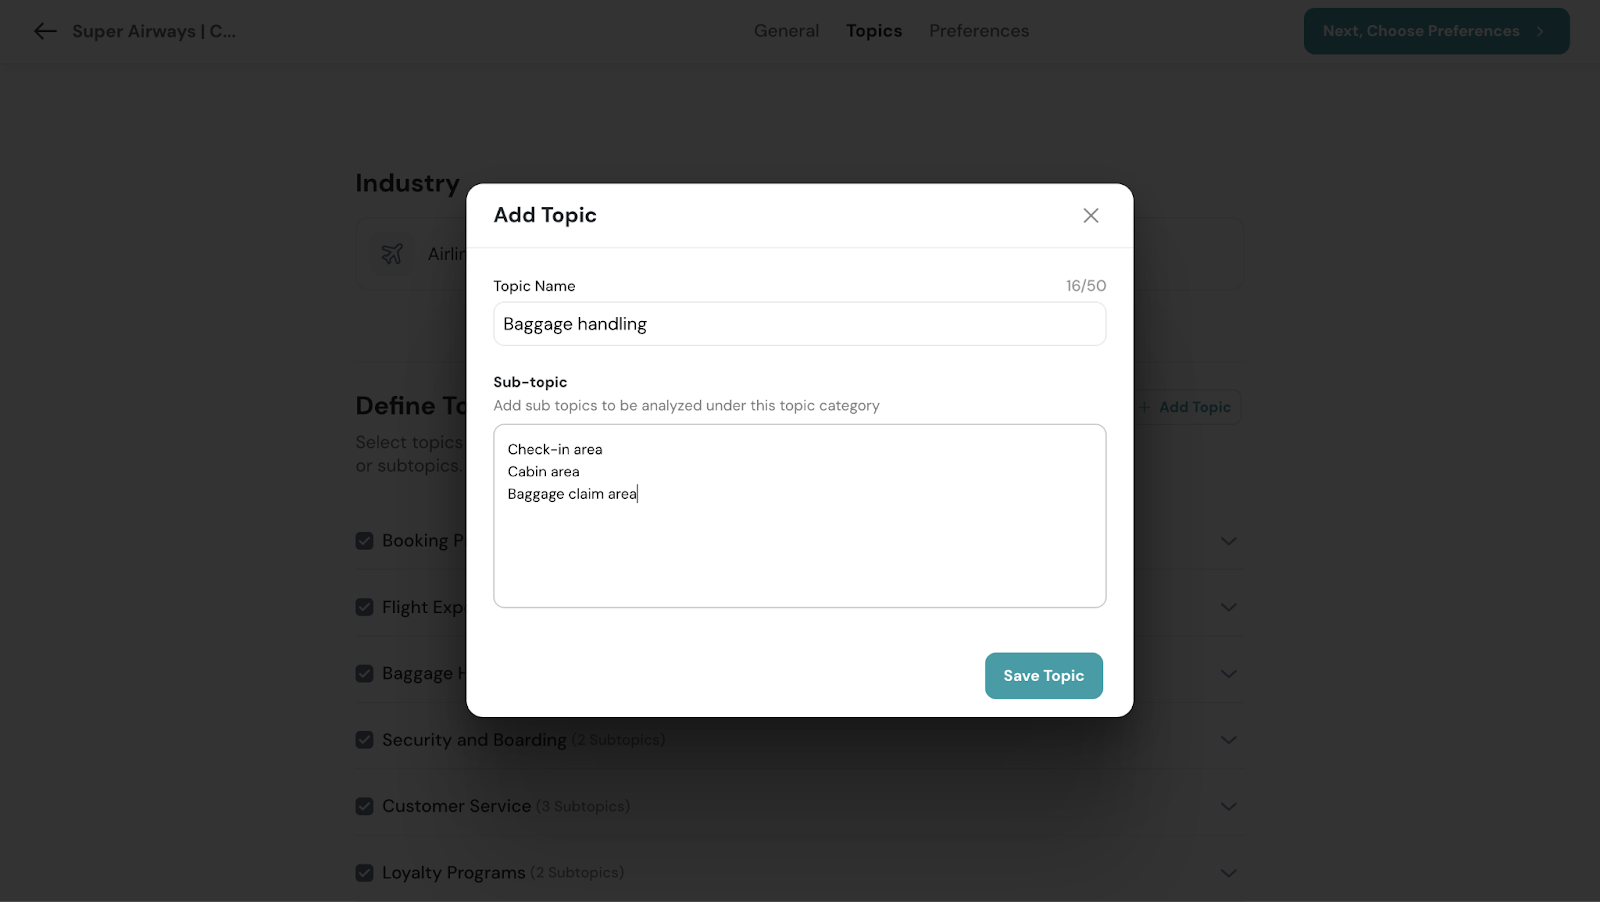
Task: Uncheck the Loyalty Programs checkbox
Action: coord(365,873)
